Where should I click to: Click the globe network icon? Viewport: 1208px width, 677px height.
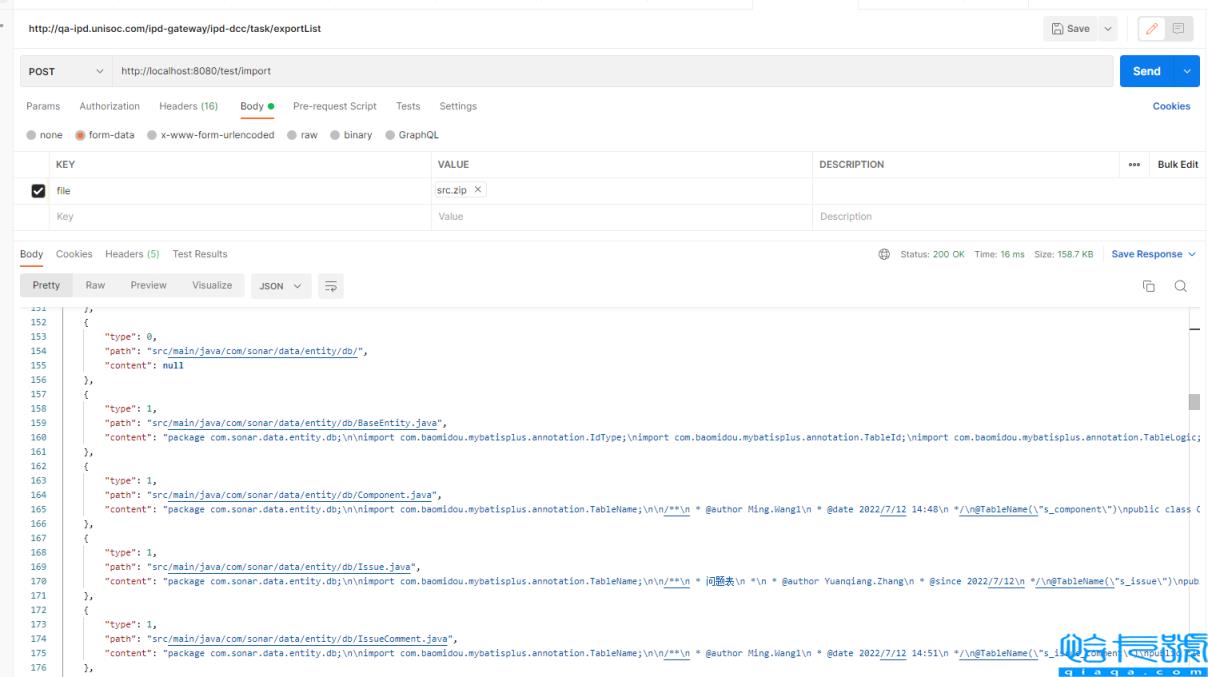coord(884,254)
